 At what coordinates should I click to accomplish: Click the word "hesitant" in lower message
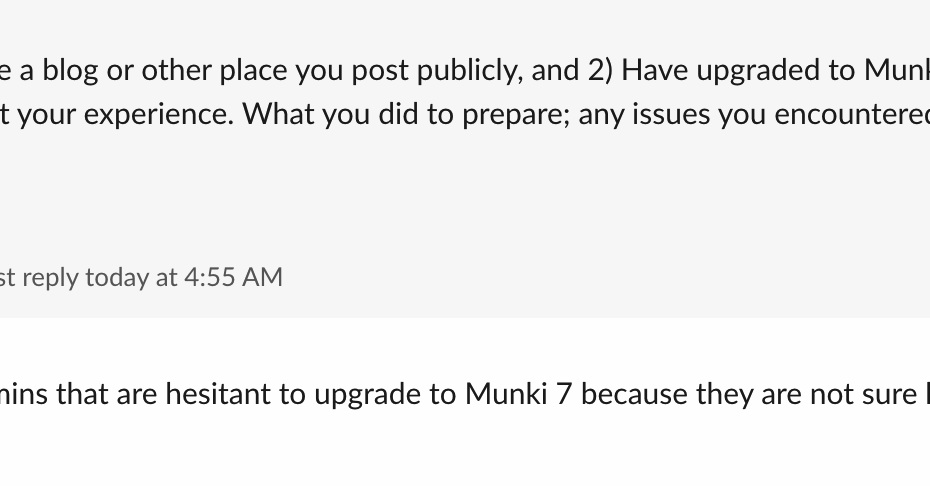[217, 395]
